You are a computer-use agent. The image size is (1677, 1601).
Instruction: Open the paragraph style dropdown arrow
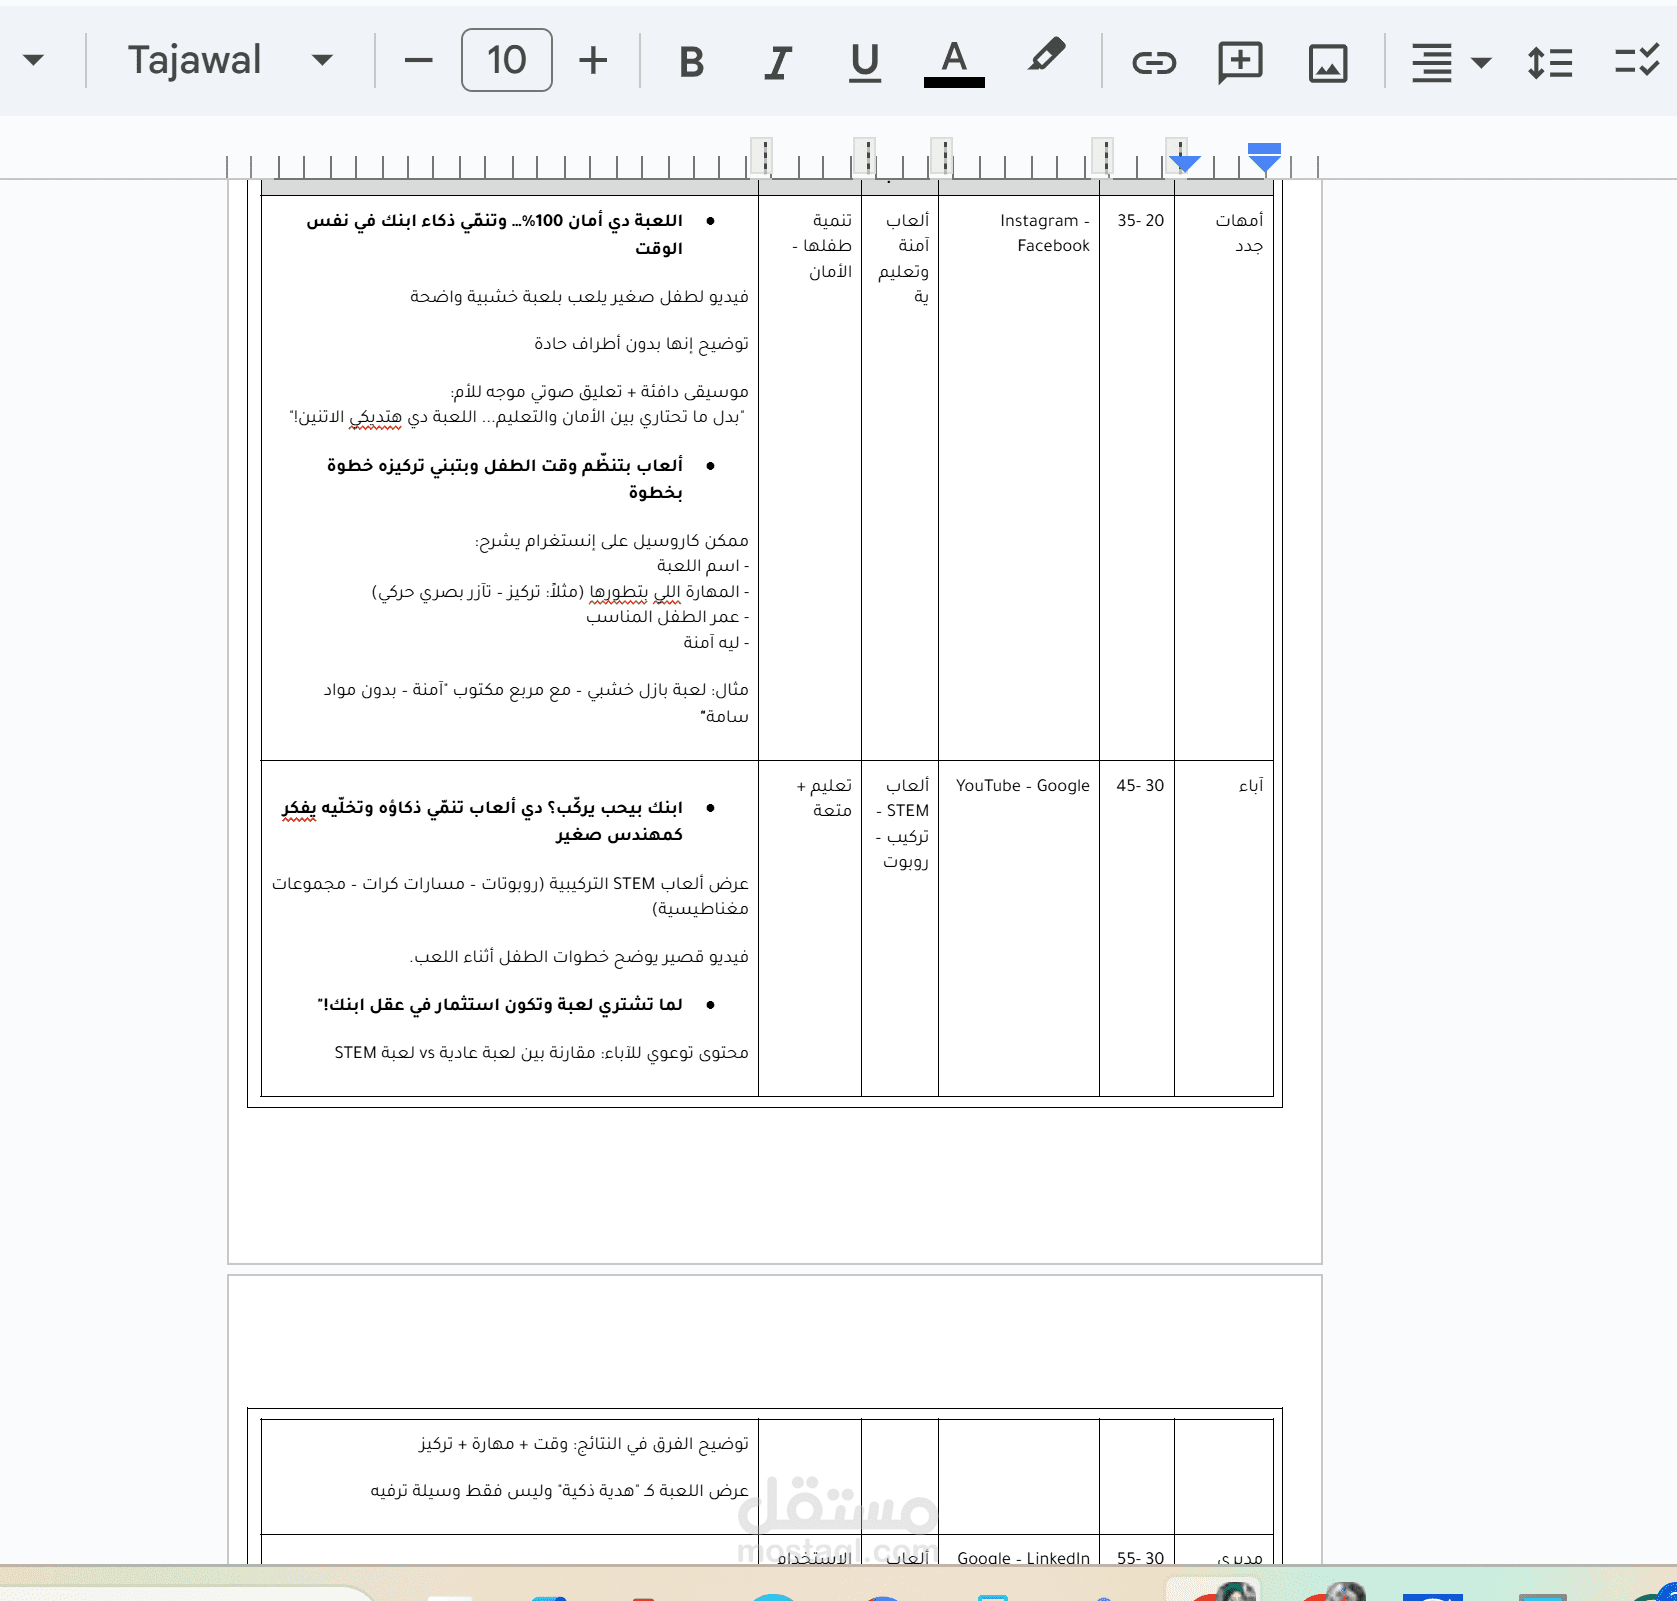pos(34,60)
